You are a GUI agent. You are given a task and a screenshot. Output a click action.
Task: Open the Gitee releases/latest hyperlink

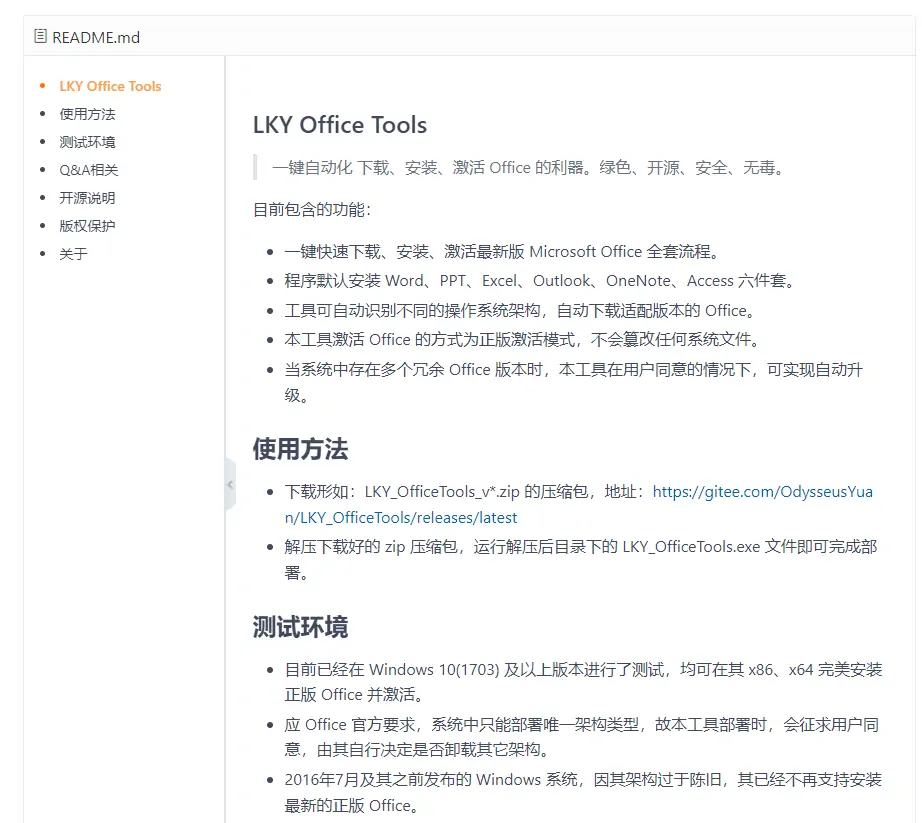tap(763, 492)
